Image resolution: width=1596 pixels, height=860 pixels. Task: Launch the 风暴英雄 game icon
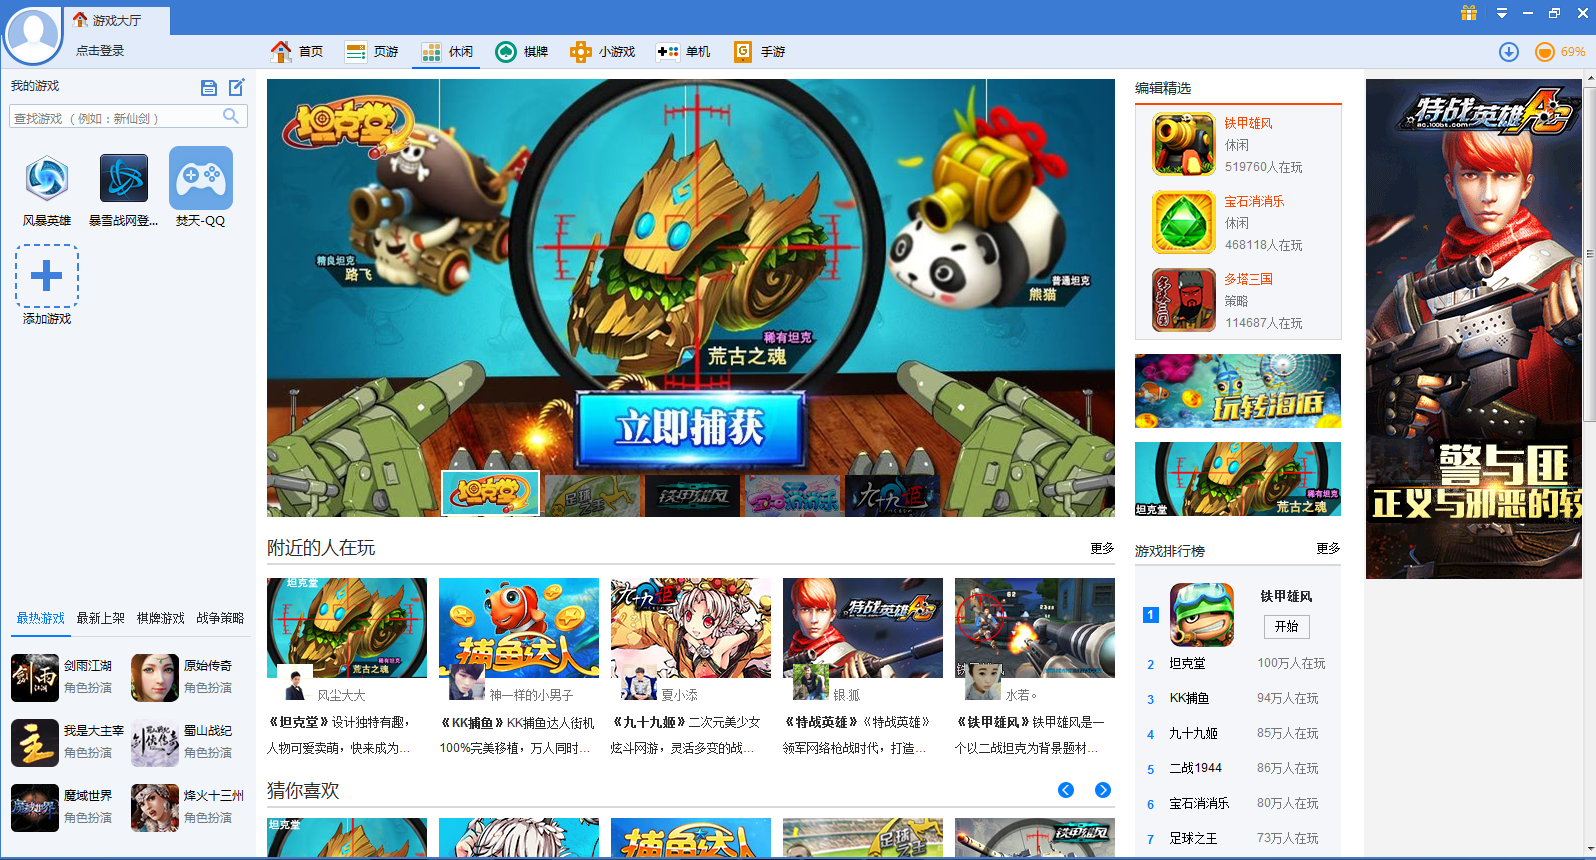tap(47, 179)
